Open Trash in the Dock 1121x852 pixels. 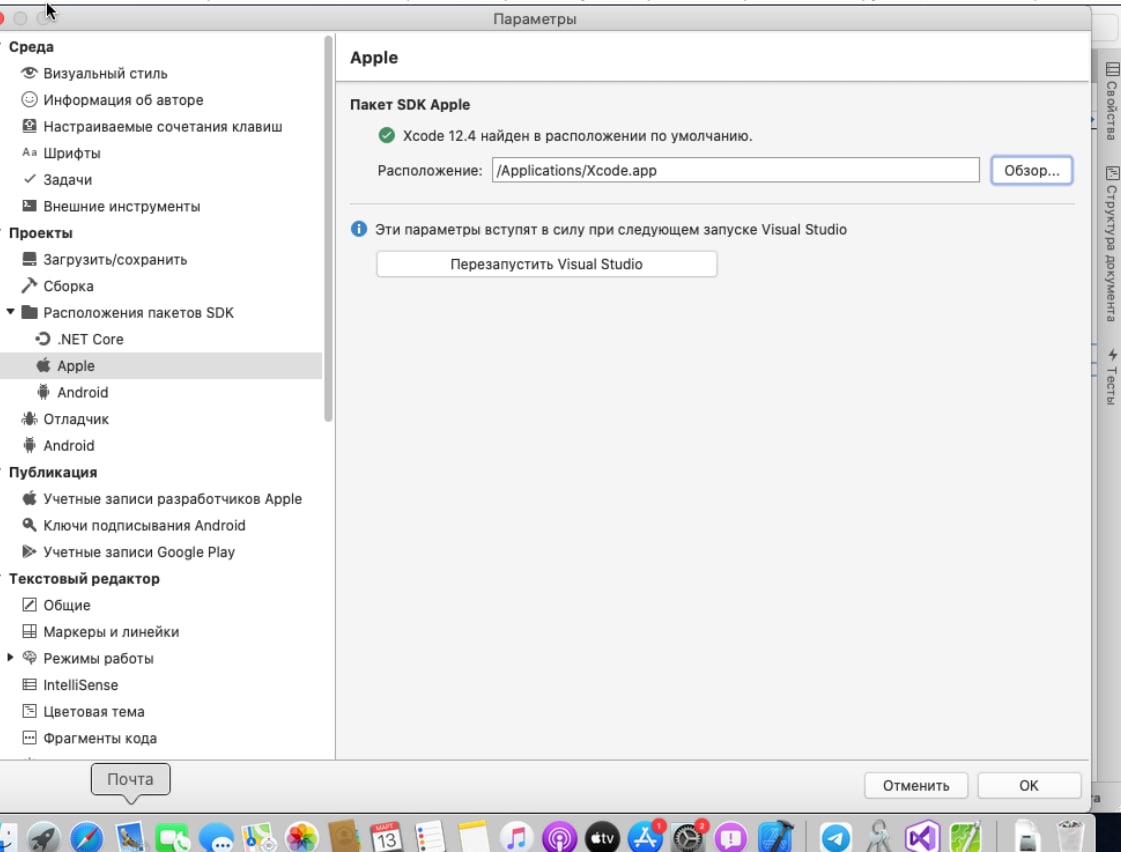(x=1070, y=837)
